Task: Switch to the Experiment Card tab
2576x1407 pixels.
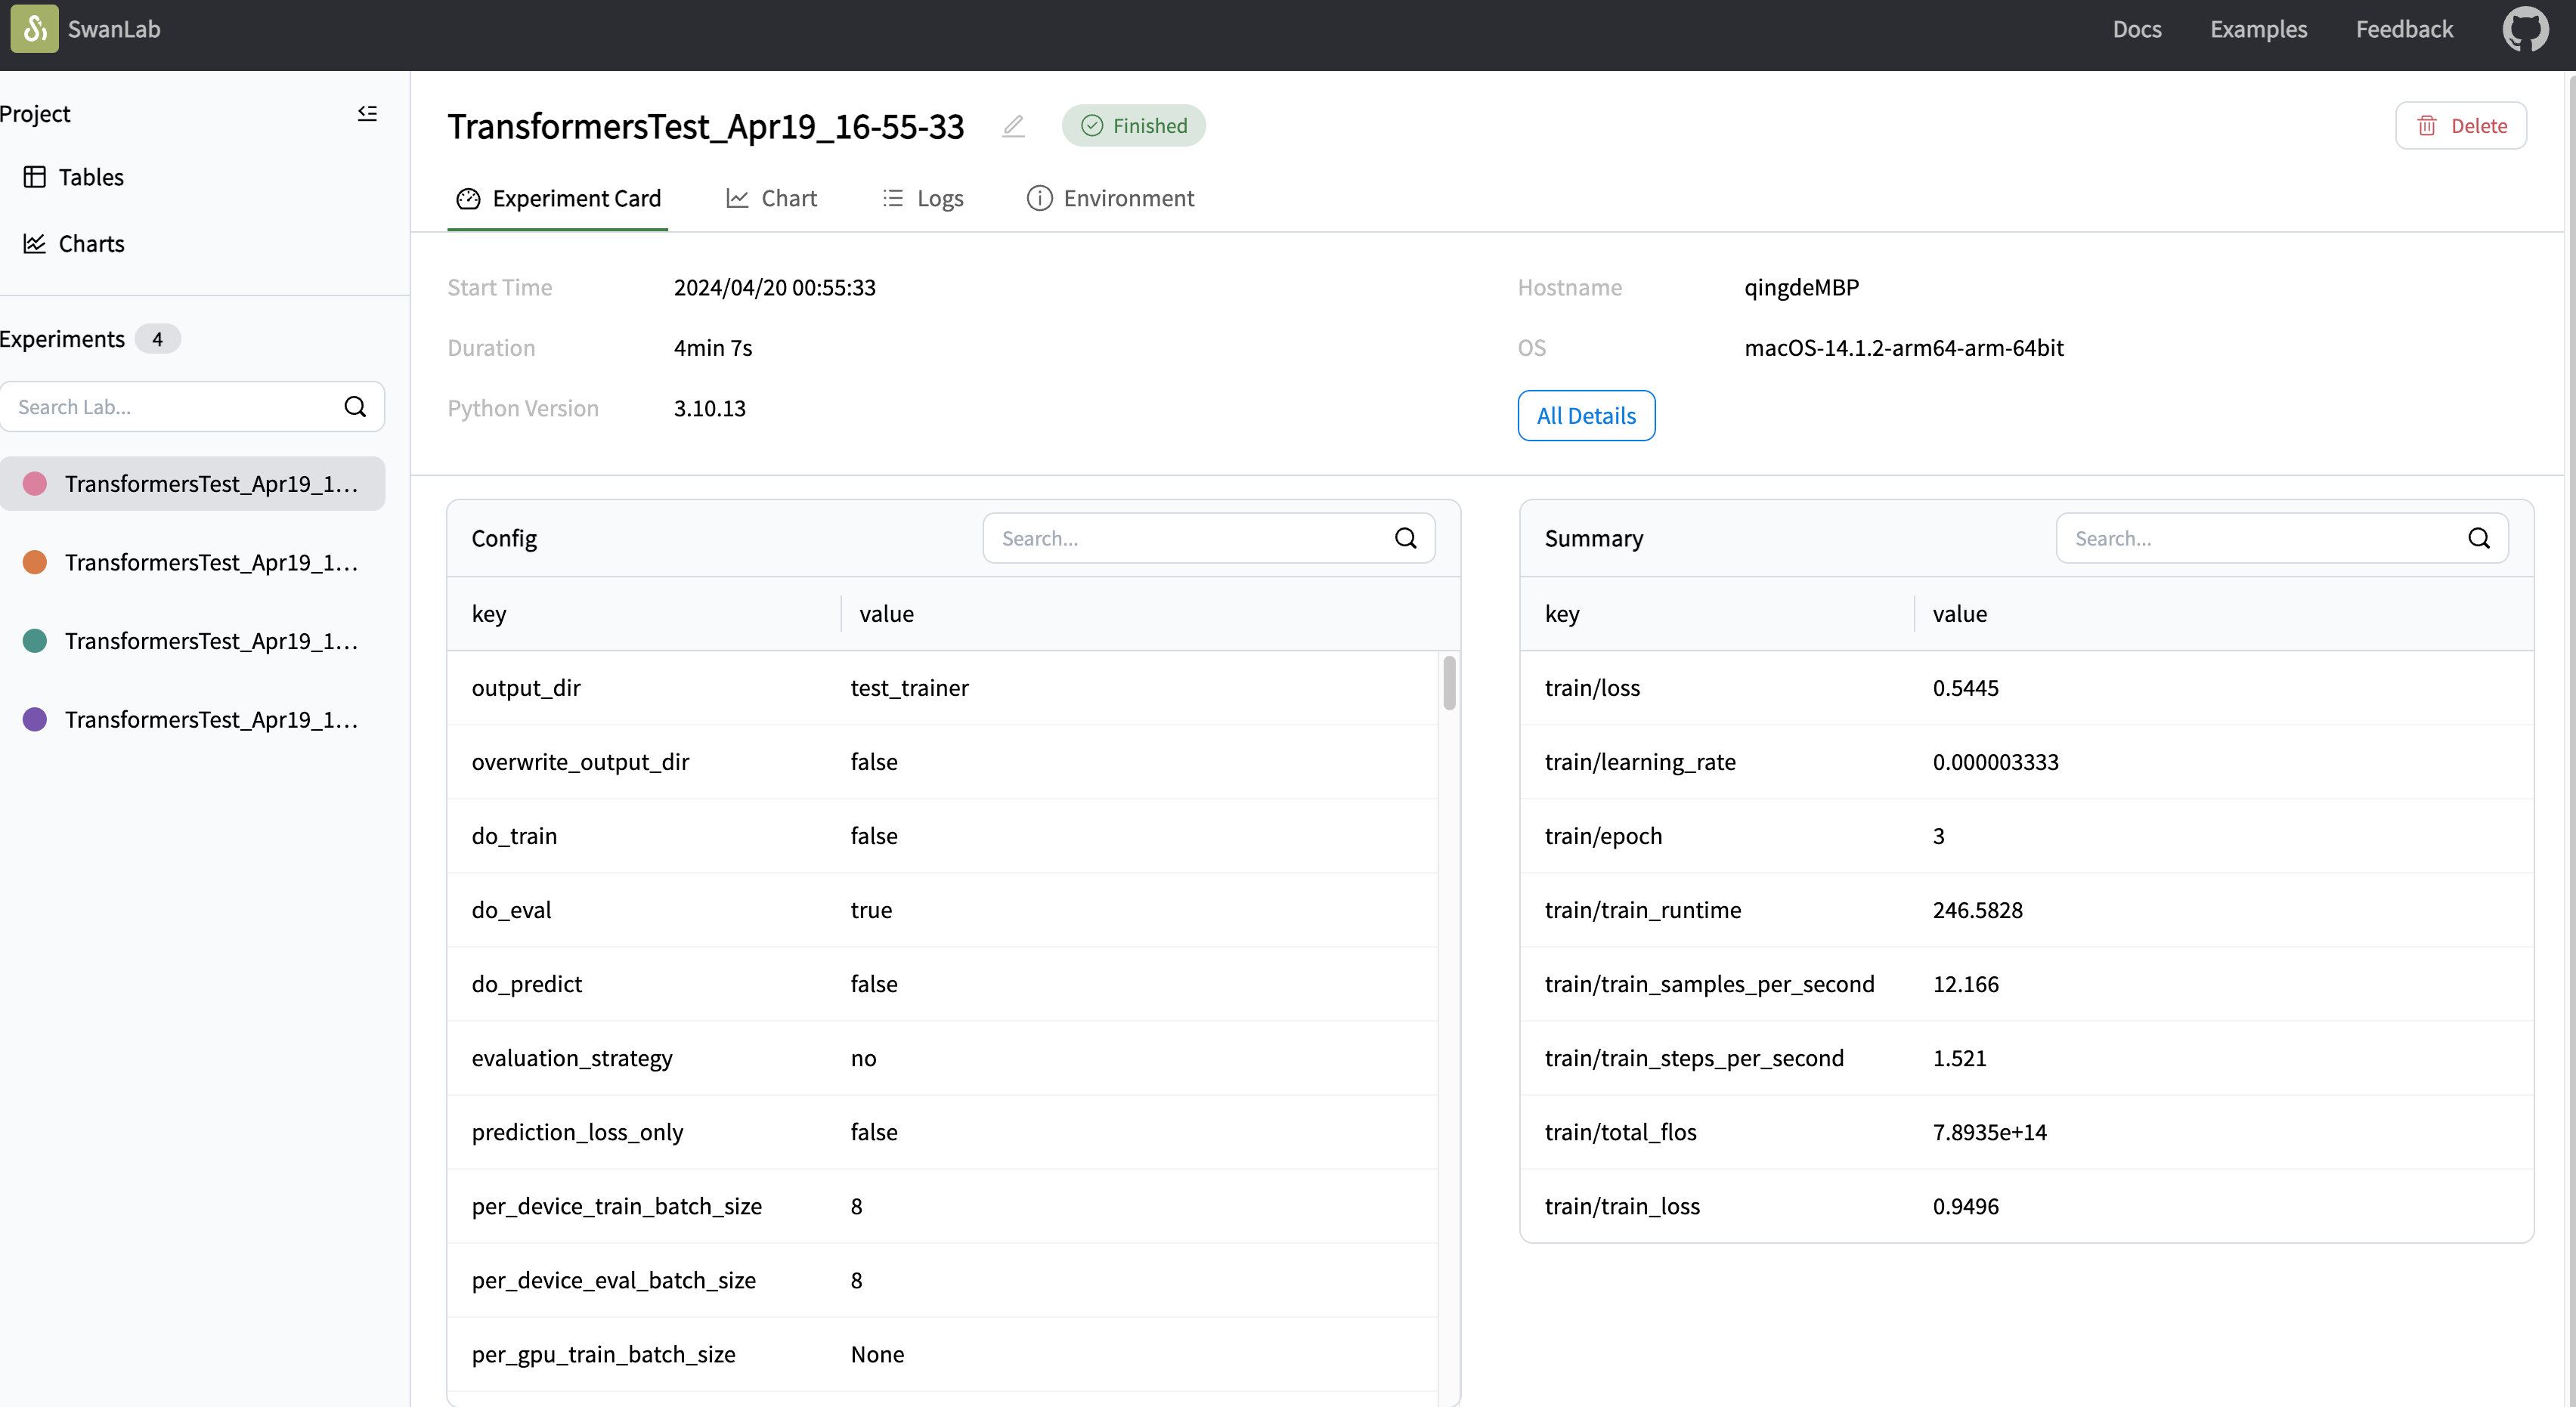Action: [558, 198]
